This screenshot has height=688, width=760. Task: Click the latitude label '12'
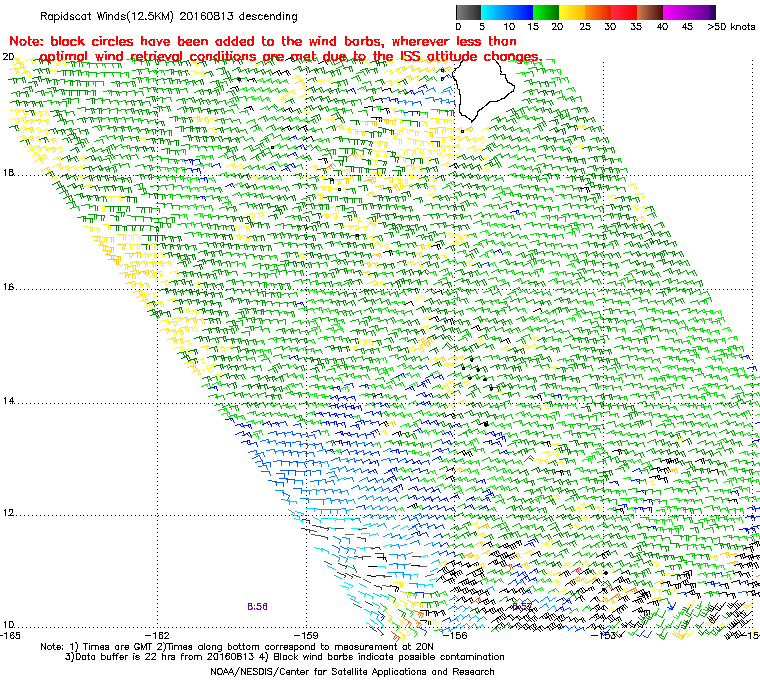[x=8, y=513]
